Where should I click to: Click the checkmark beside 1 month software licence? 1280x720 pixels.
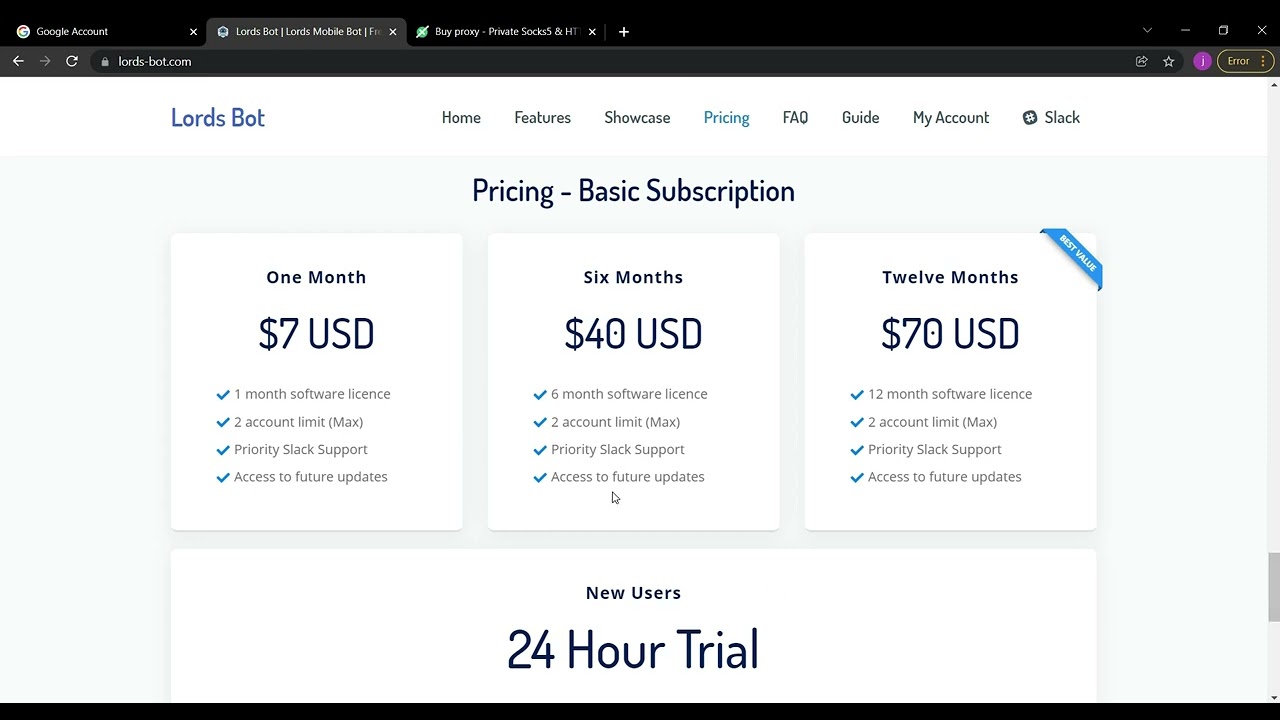click(x=223, y=395)
